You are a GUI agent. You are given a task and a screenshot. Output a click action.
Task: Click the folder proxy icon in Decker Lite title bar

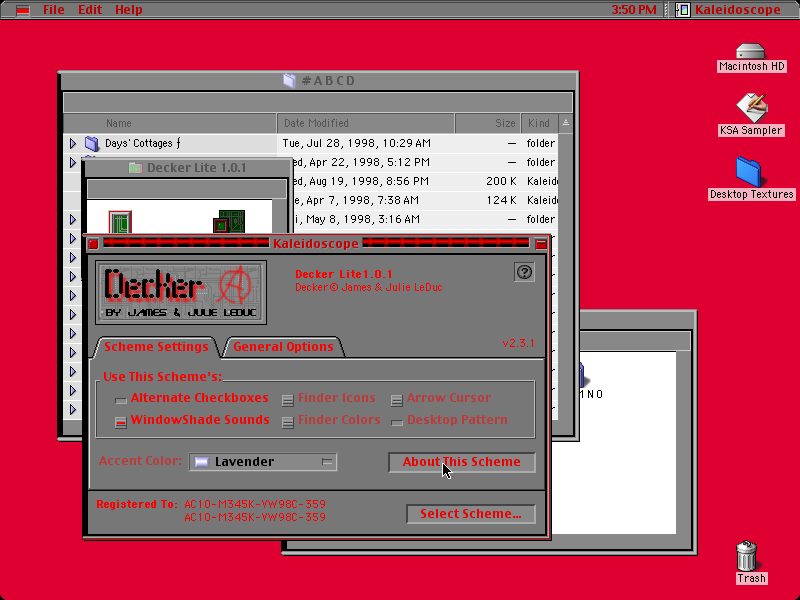(135, 167)
